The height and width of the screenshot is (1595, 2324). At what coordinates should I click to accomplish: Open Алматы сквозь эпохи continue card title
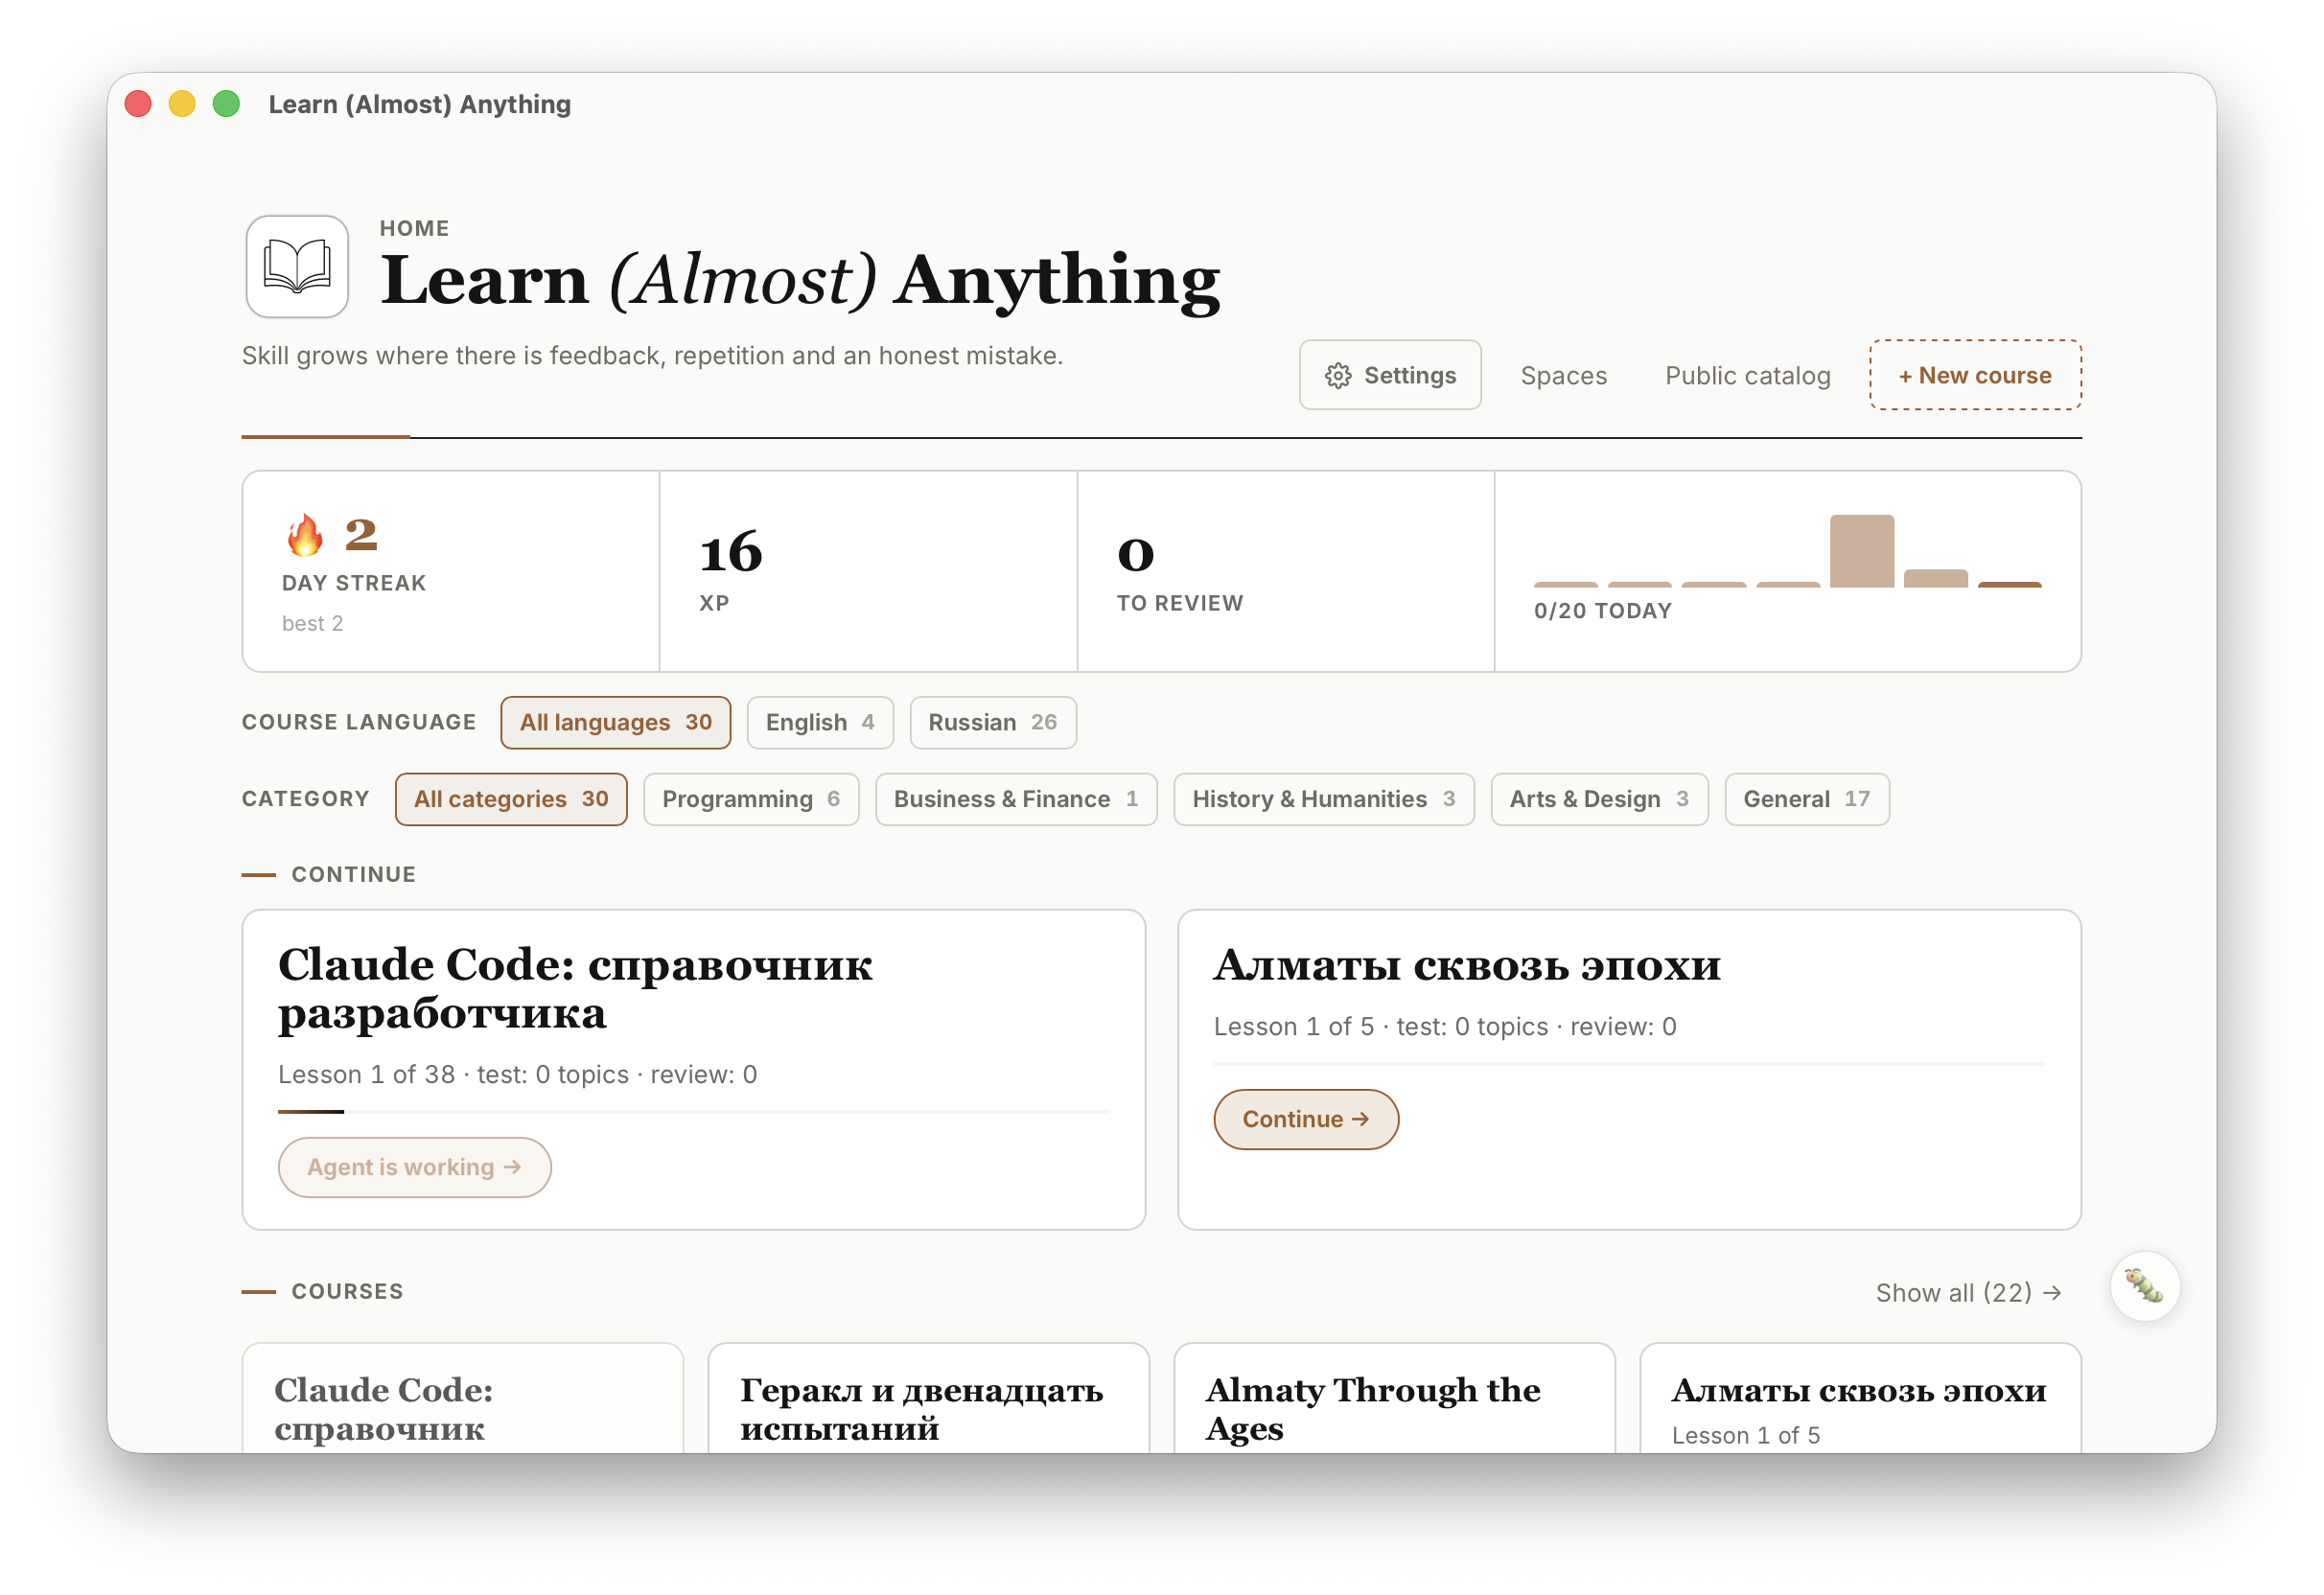tap(1467, 964)
